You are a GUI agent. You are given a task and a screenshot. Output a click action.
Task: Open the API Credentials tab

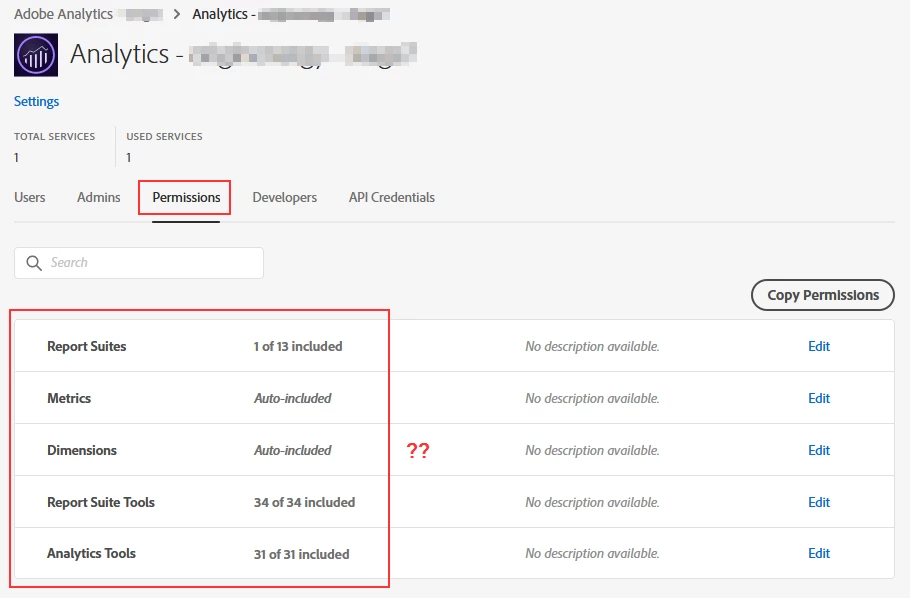point(392,197)
